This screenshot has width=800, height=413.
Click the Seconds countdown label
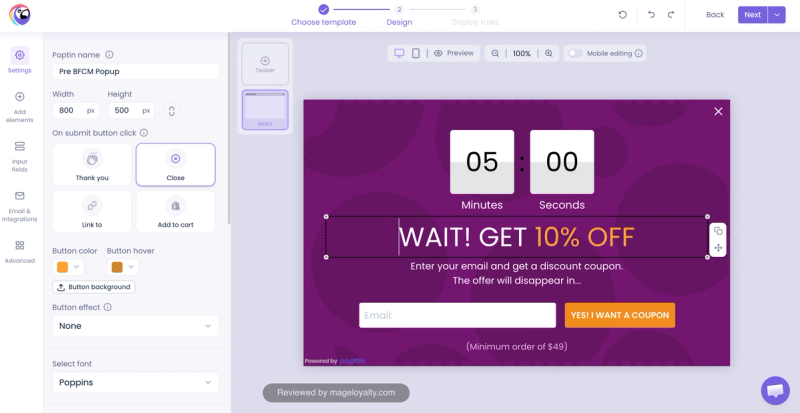coord(562,205)
